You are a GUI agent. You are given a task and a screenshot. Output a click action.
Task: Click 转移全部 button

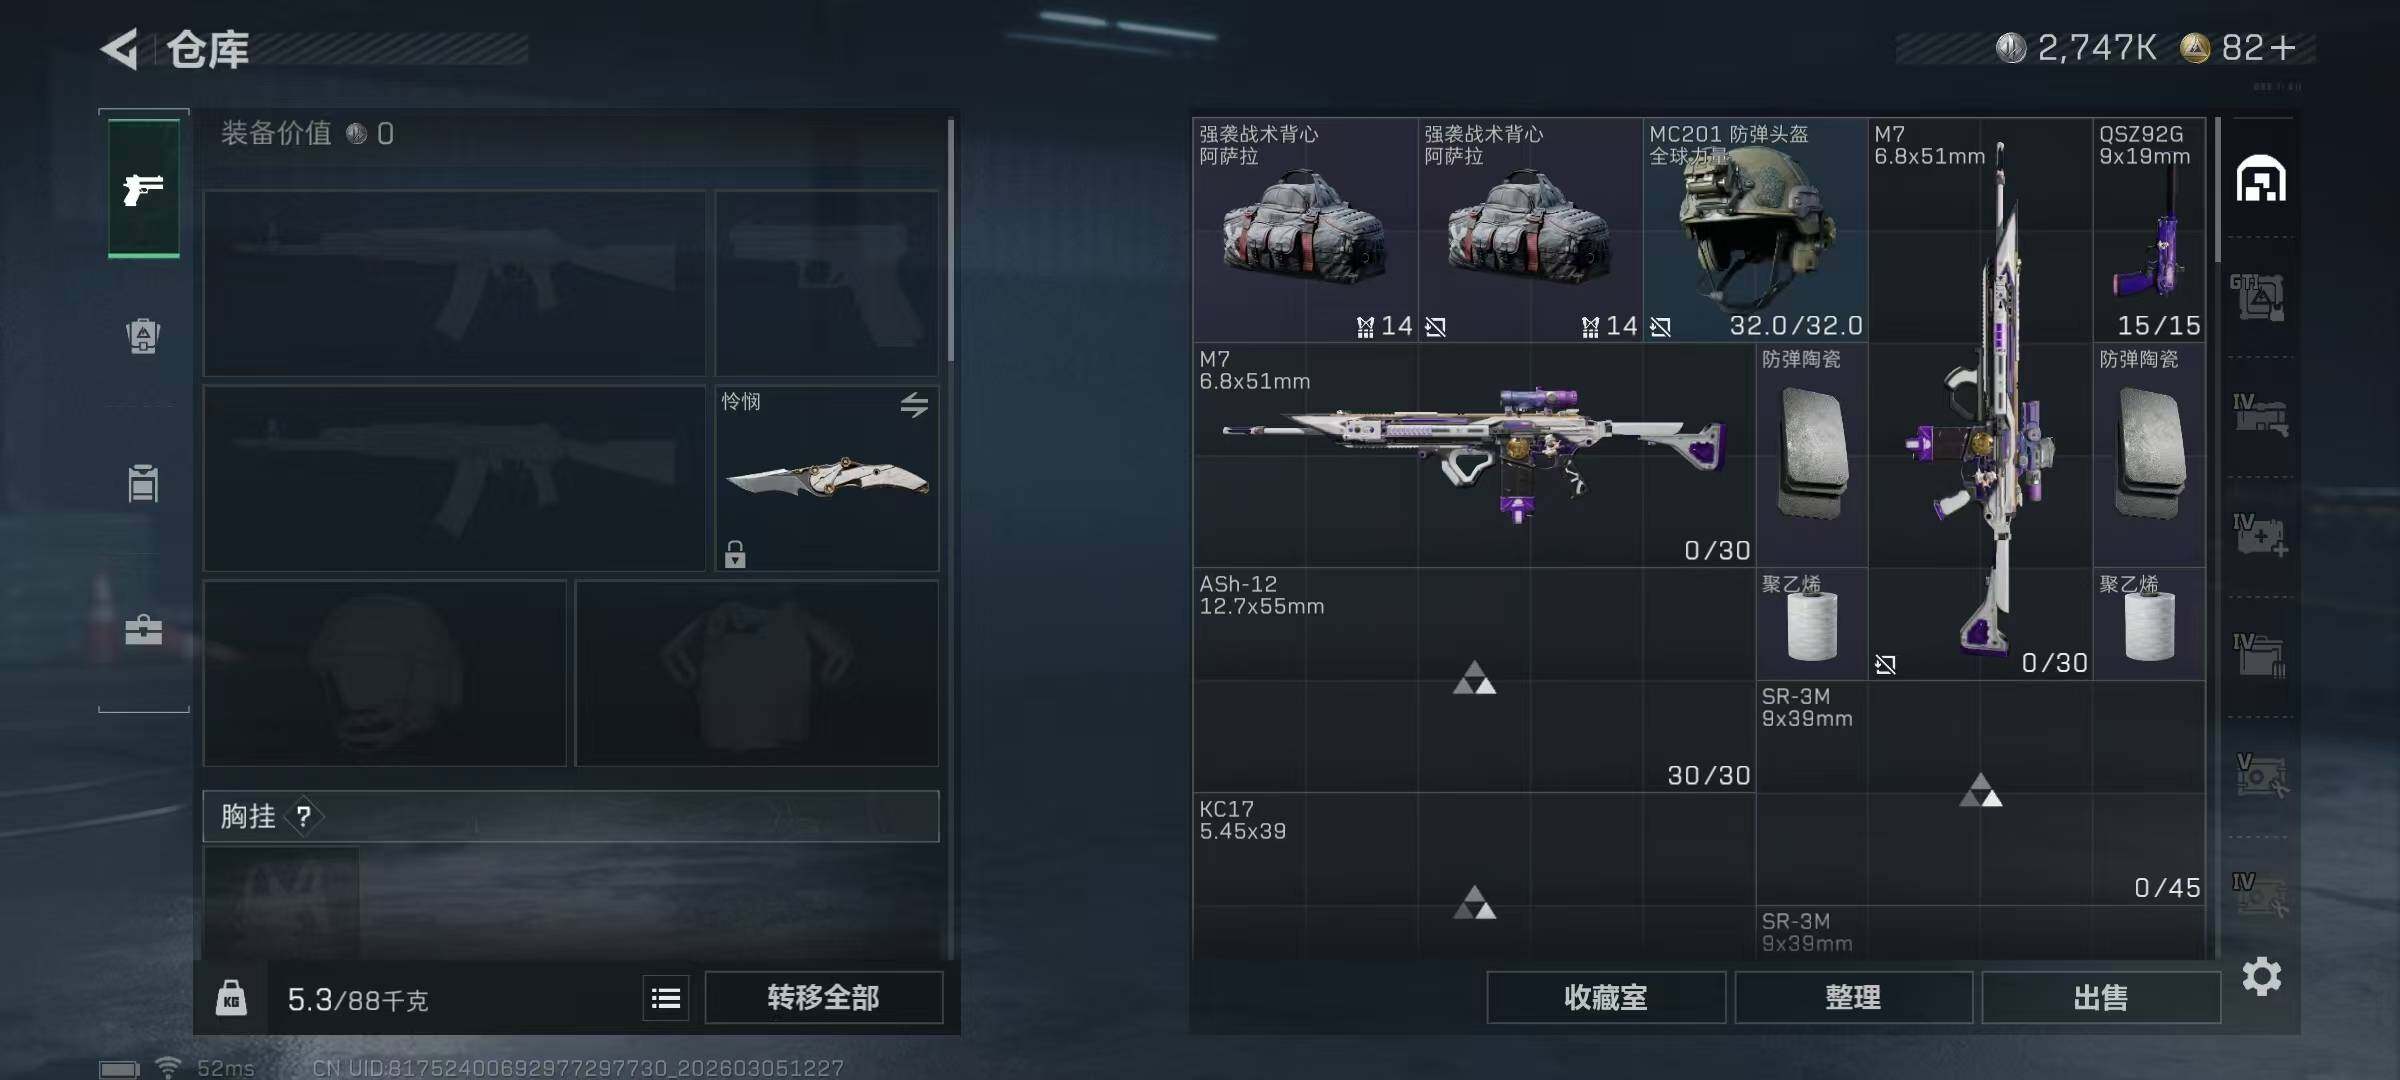[823, 998]
